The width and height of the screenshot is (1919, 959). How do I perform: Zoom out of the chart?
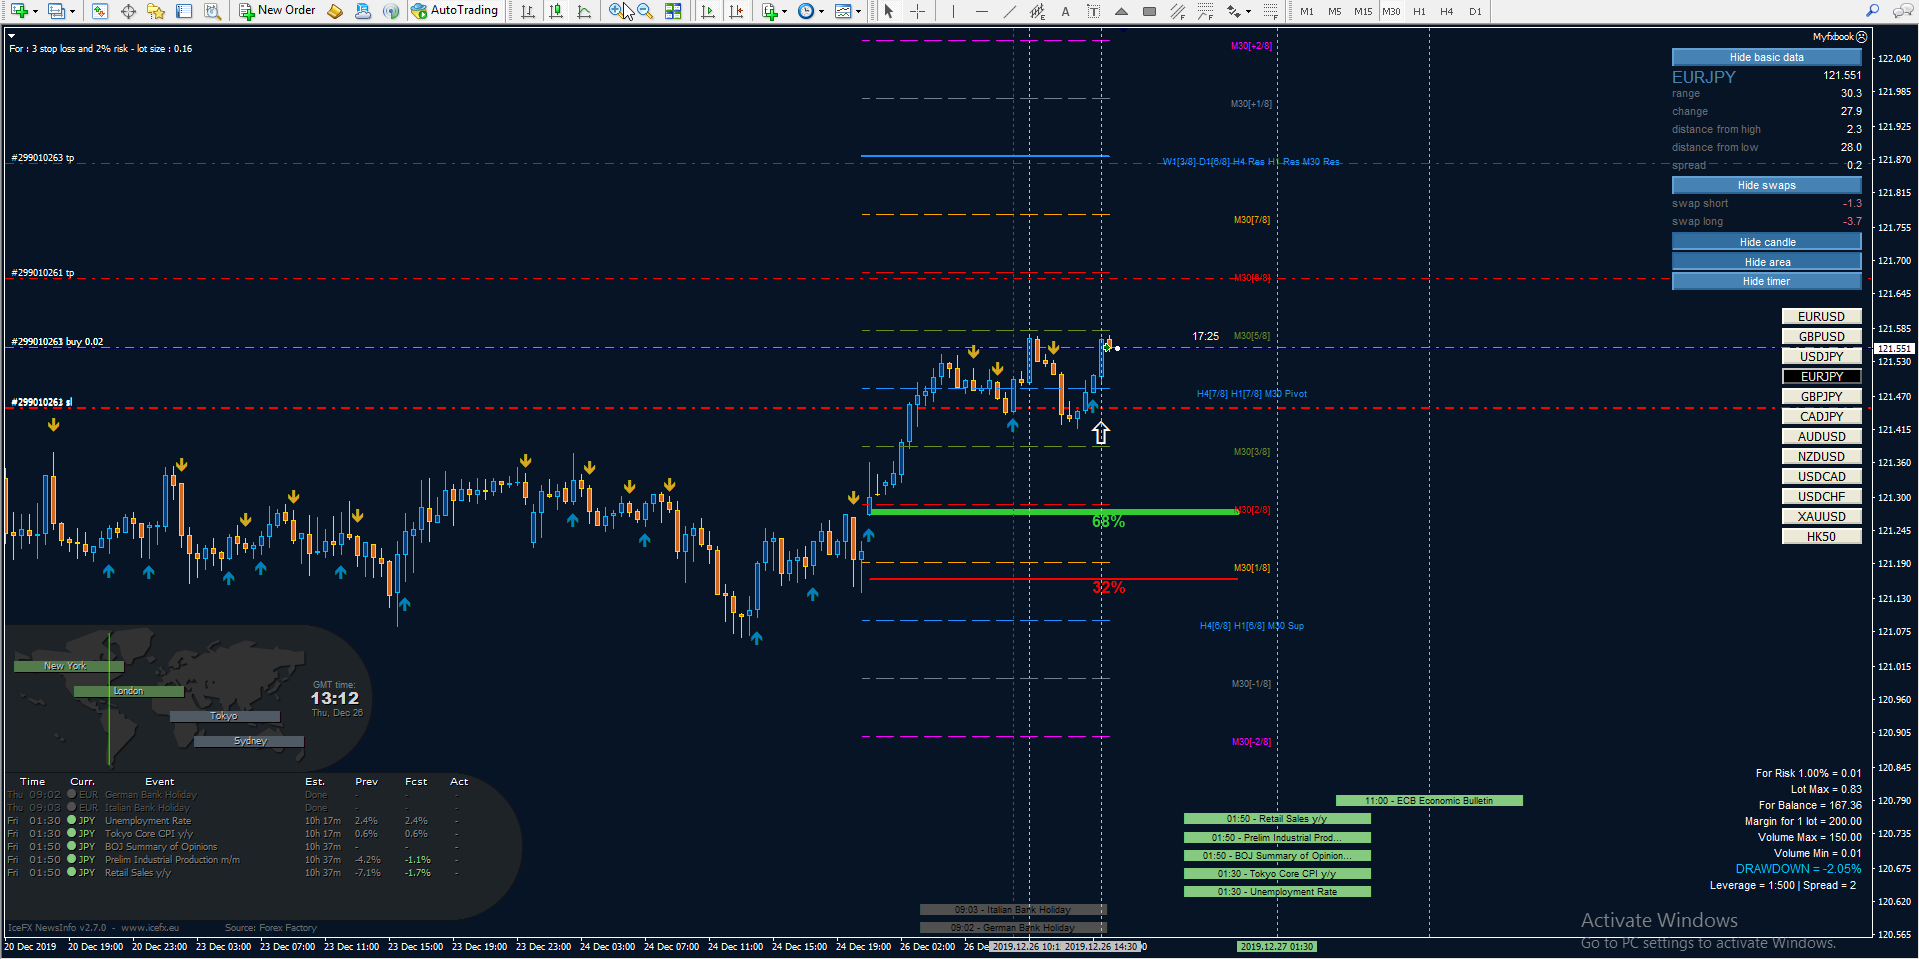click(x=645, y=11)
